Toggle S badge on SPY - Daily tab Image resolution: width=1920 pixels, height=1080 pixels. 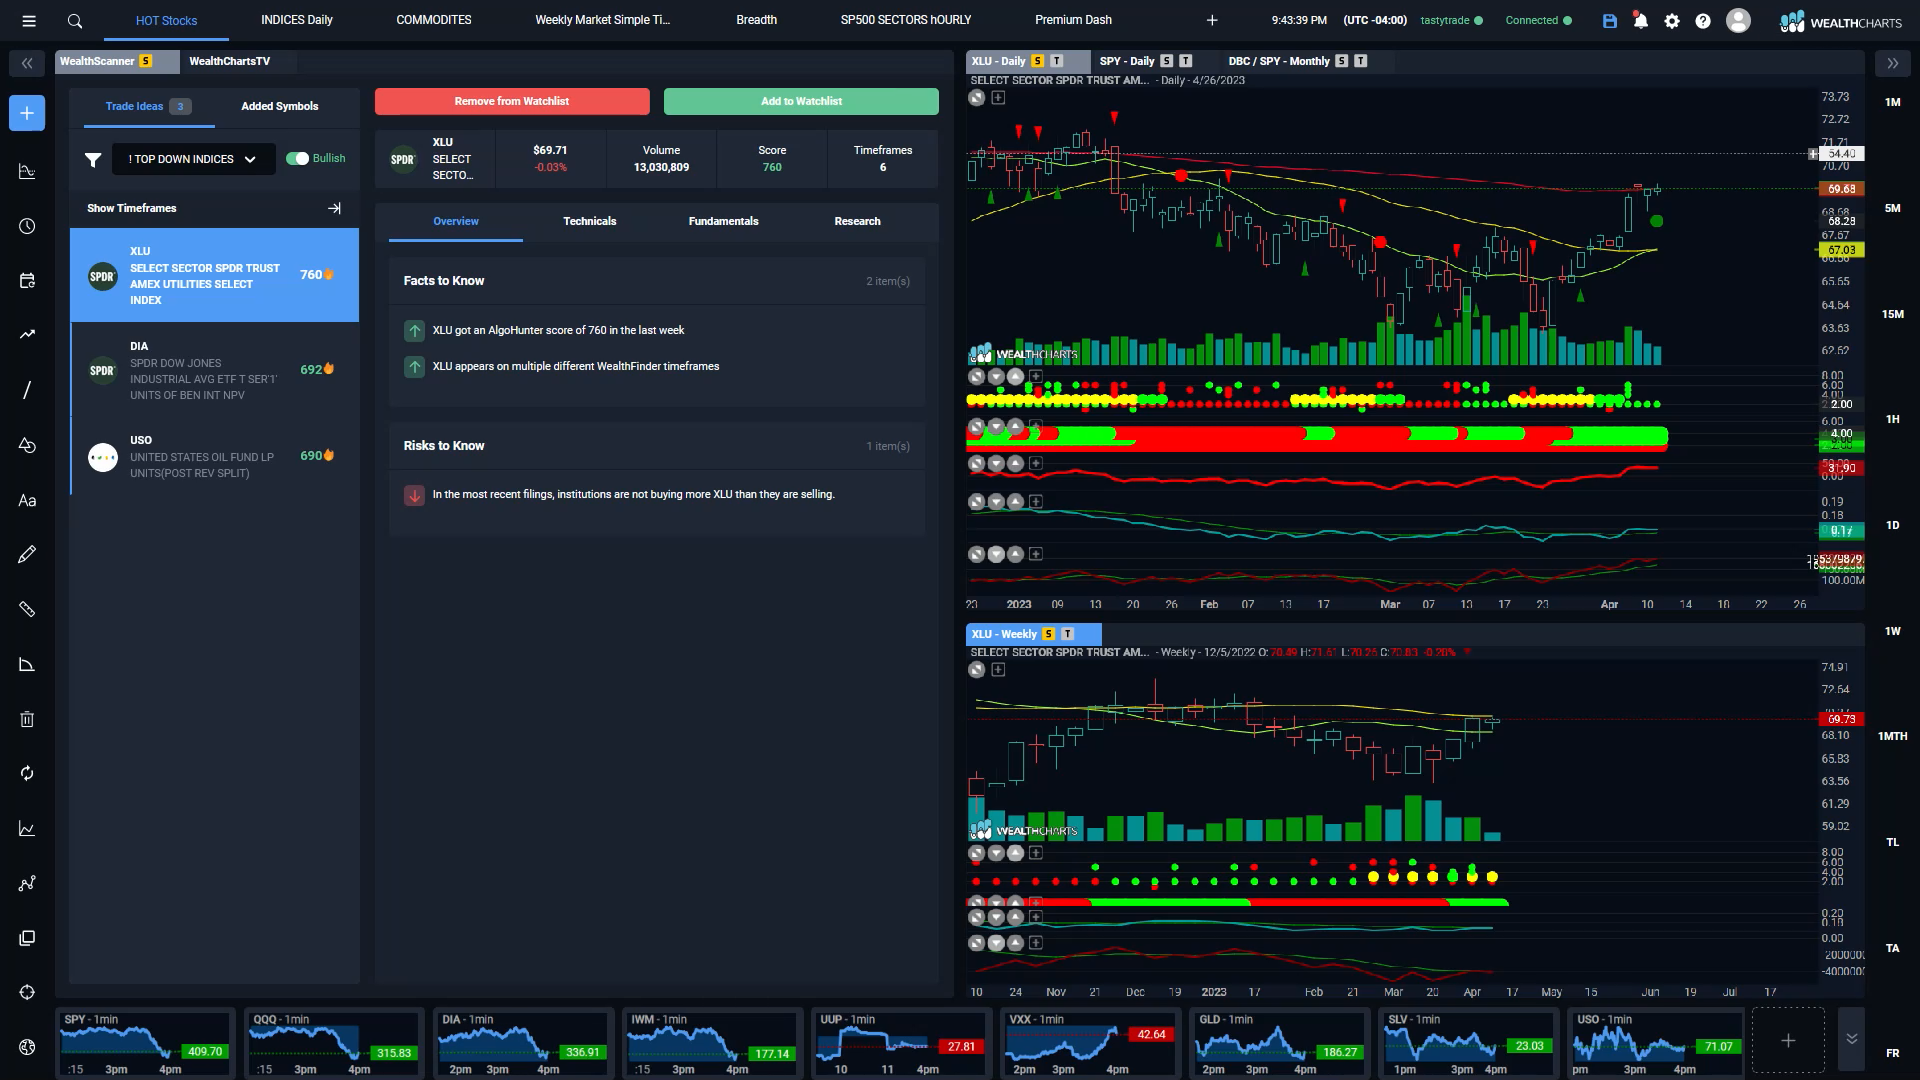coord(1166,61)
